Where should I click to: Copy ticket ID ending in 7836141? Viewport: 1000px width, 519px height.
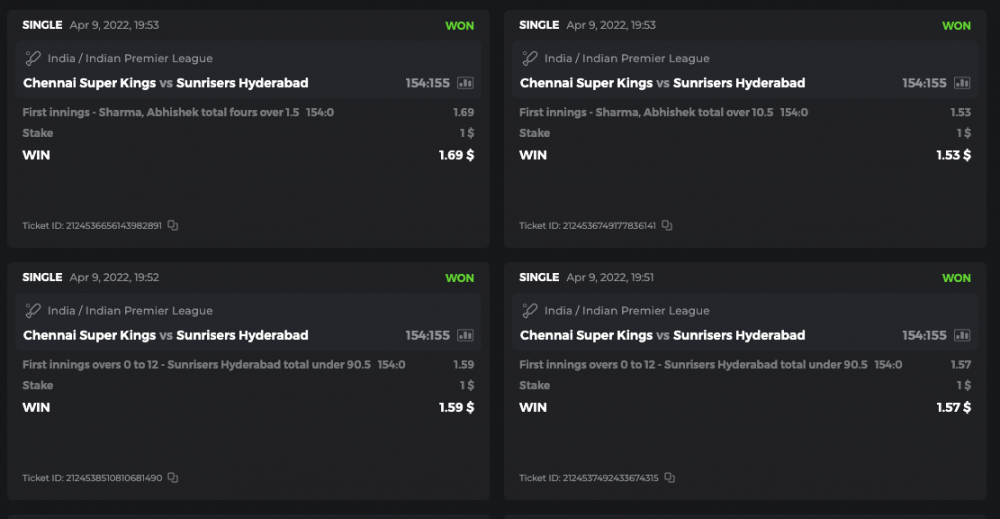pos(667,226)
